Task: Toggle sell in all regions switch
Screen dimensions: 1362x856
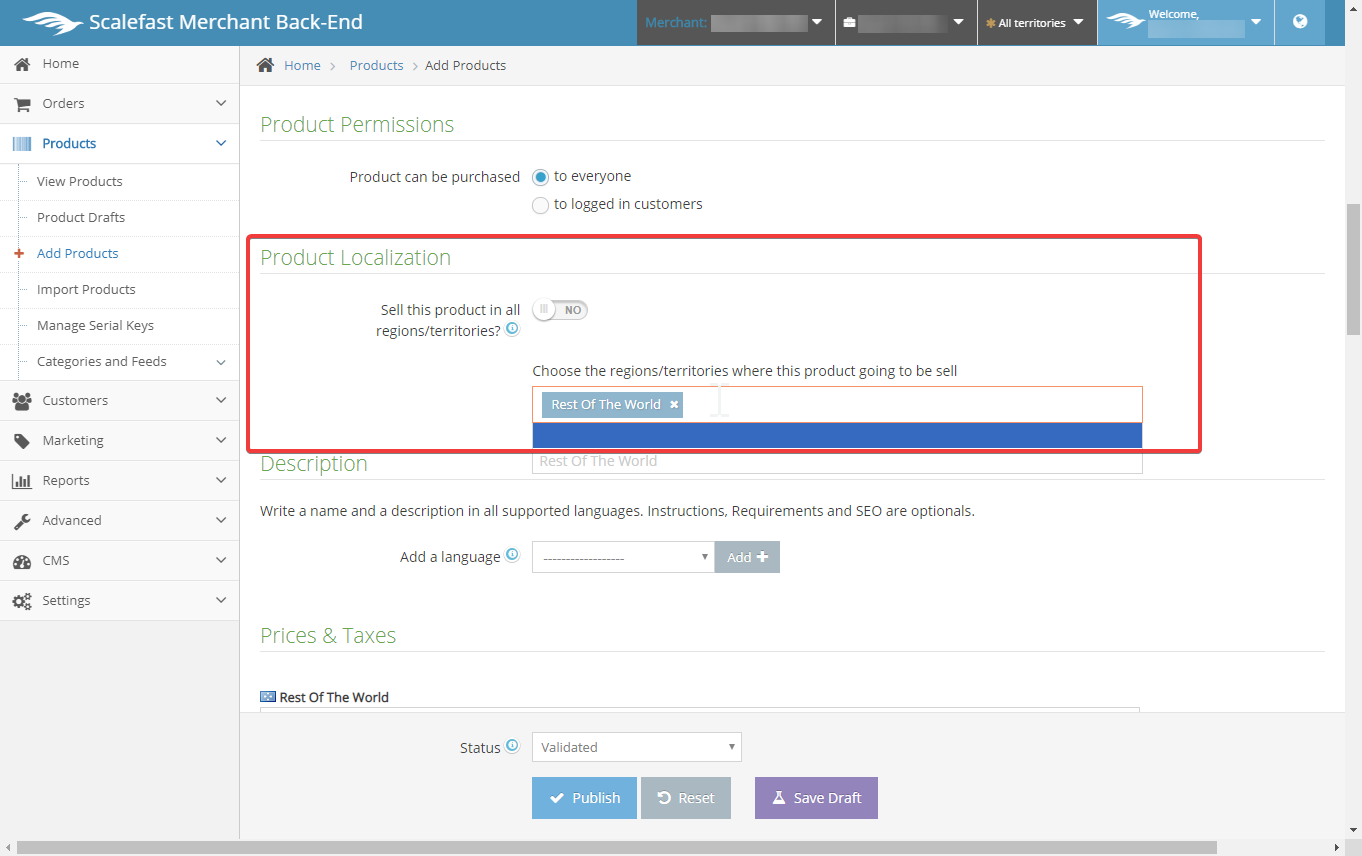Action: tap(560, 310)
